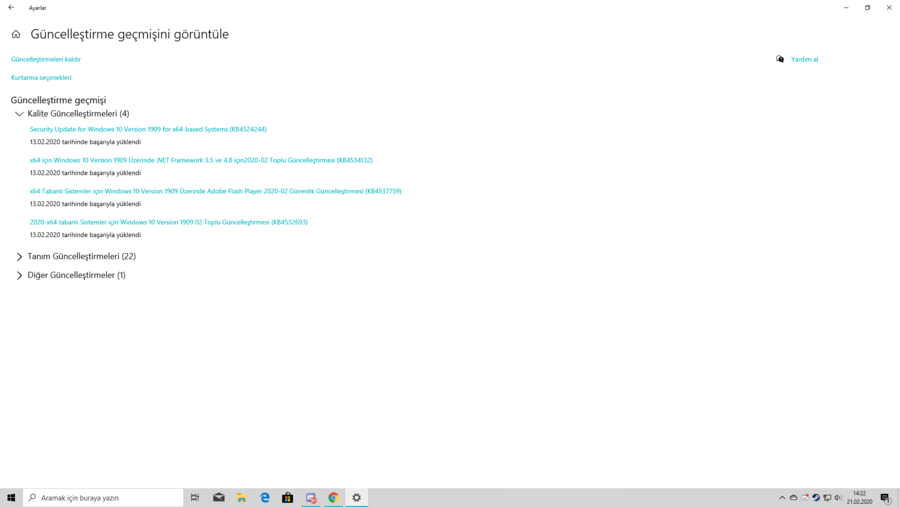Click the MSI tray icon with red dot
The image size is (900, 507).
pyautogui.click(x=805, y=498)
